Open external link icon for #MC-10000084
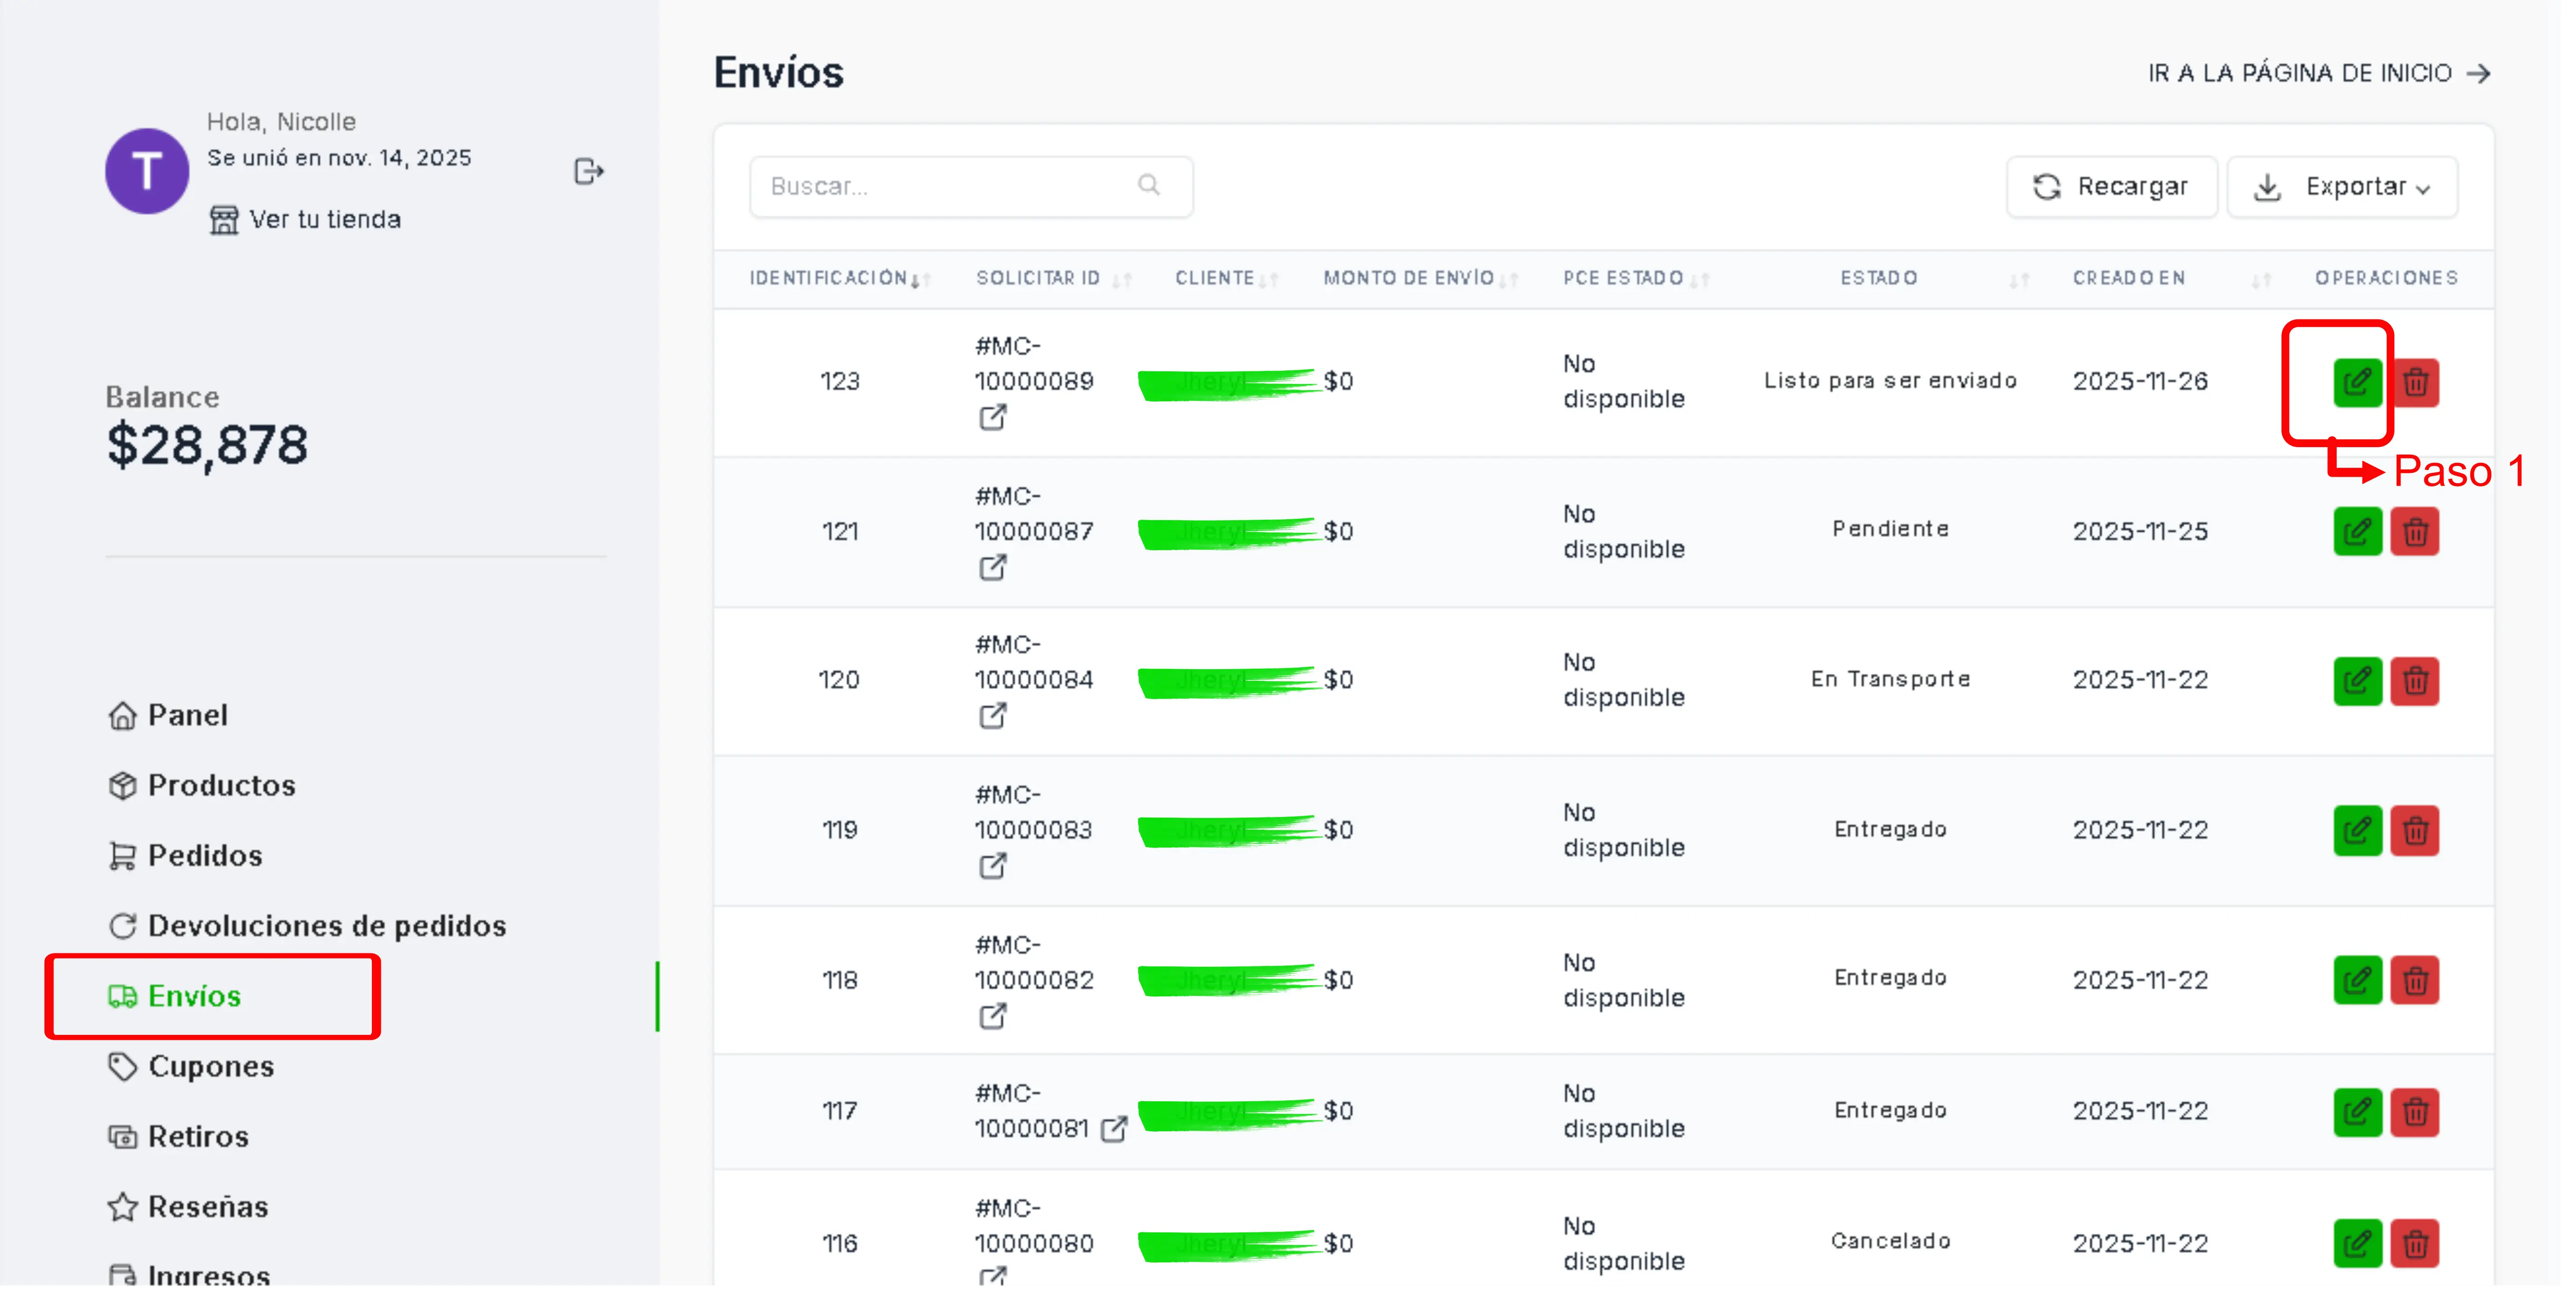2576x1297 pixels. (x=992, y=716)
